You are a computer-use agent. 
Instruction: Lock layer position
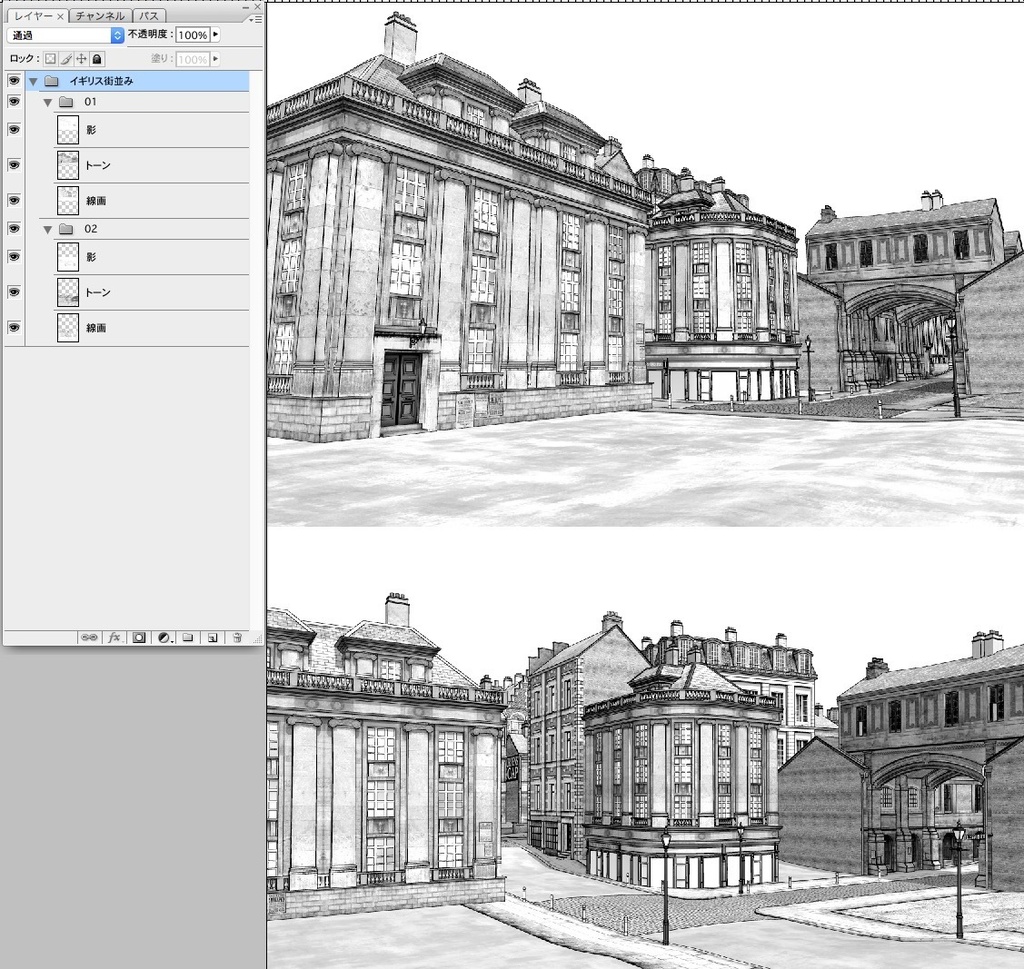82,59
